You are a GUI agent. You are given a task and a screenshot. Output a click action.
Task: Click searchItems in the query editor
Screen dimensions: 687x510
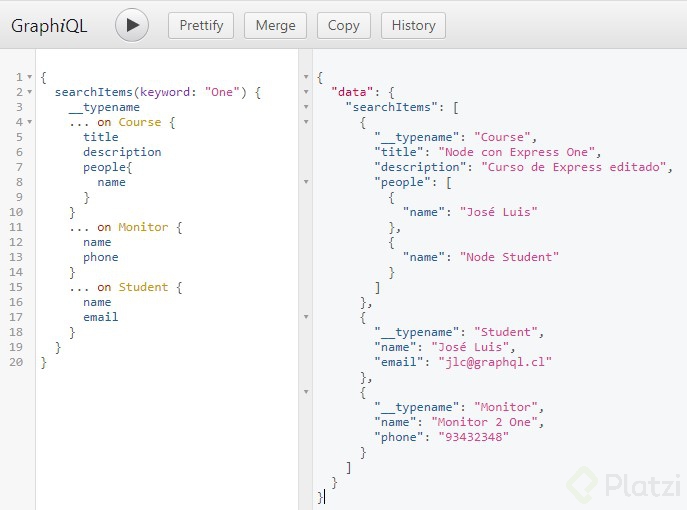point(93,92)
